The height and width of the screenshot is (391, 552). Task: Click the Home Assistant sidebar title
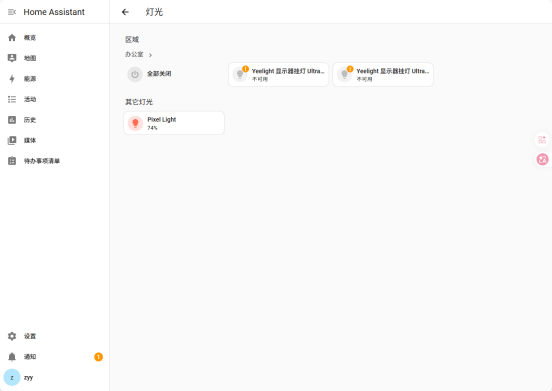[x=54, y=12]
